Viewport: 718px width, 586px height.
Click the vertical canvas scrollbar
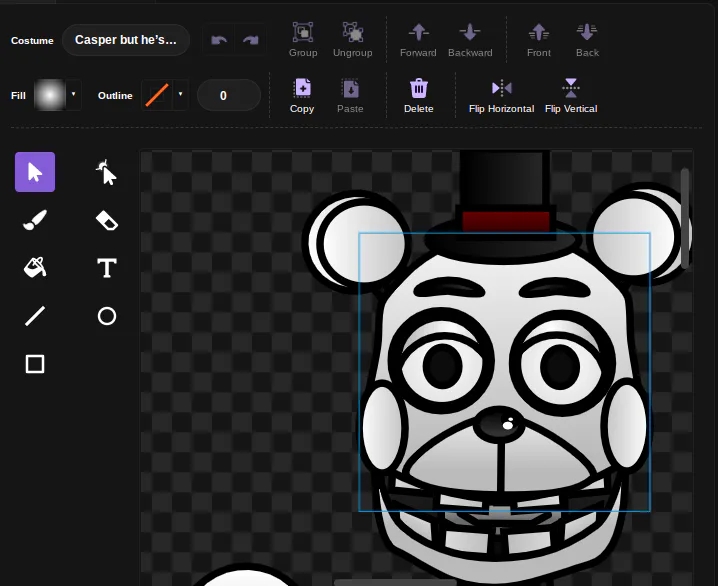point(685,219)
